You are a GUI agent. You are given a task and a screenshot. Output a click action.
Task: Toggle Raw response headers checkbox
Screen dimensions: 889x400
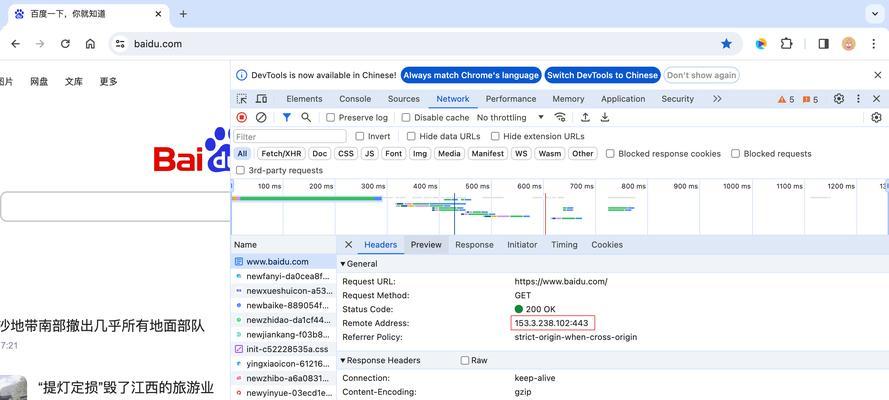[465, 360]
